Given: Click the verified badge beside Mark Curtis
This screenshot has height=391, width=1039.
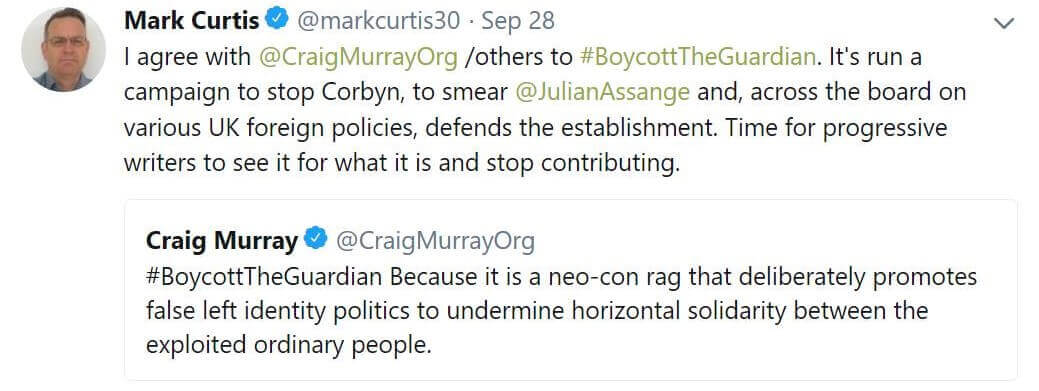Looking at the screenshot, I should pyautogui.click(x=277, y=21).
